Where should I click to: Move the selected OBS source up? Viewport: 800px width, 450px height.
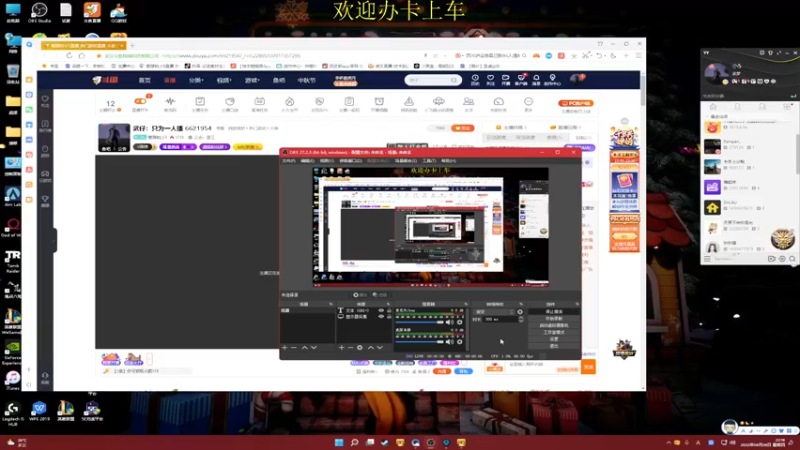[x=371, y=347]
